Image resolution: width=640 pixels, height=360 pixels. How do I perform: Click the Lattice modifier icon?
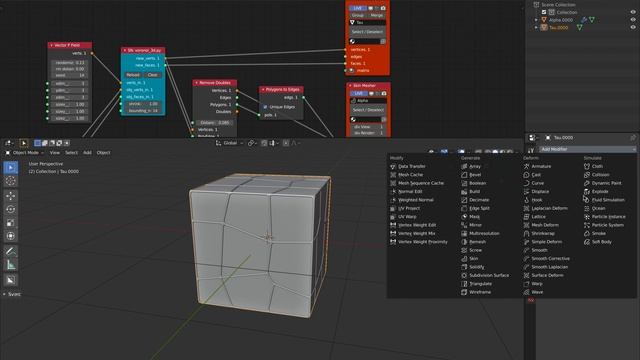pos(527,217)
